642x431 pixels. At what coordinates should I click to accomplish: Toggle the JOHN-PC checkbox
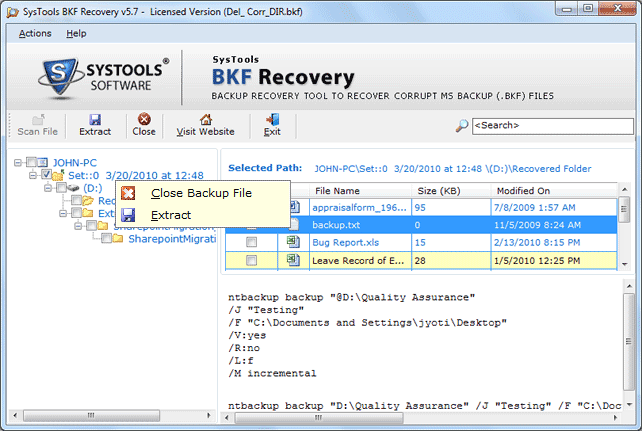32,162
